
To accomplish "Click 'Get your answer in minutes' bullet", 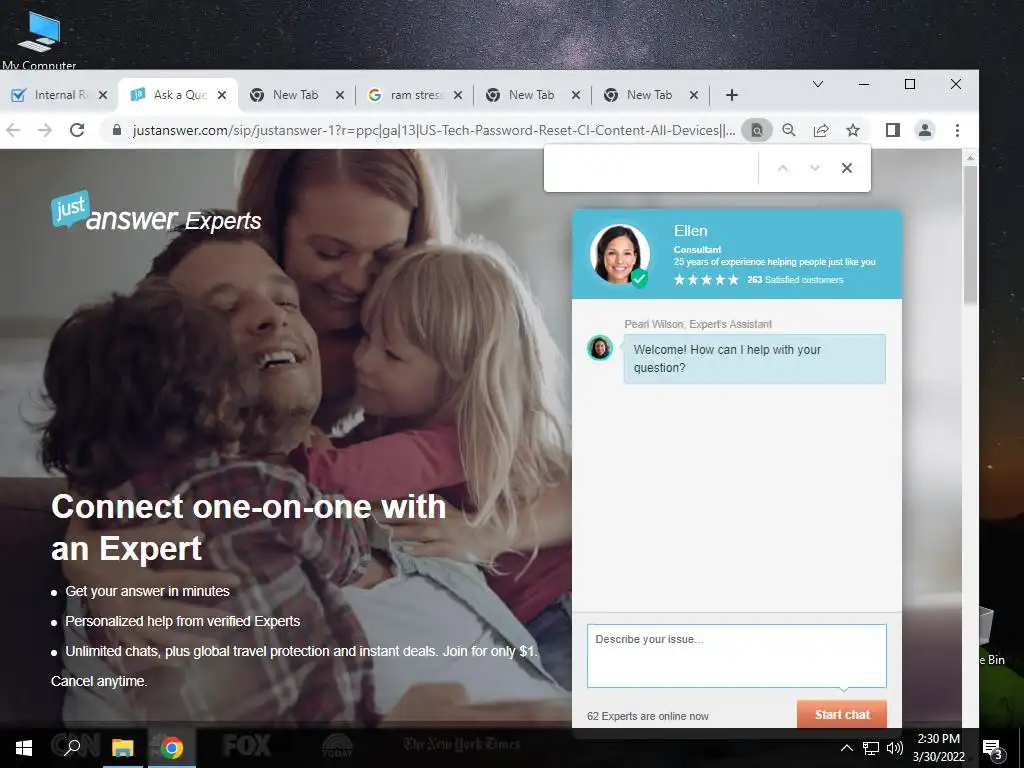I will click(x=148, y=591).
